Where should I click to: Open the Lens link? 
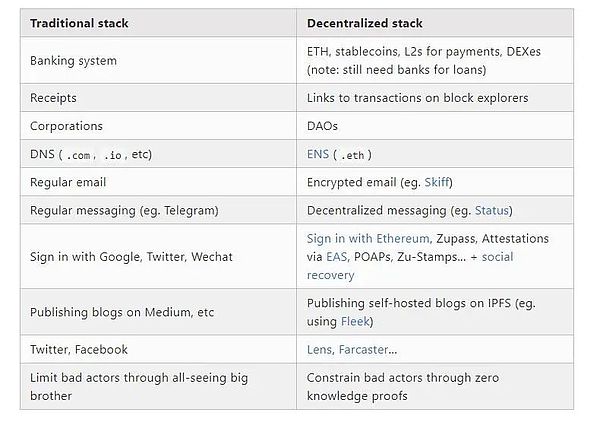320,350
